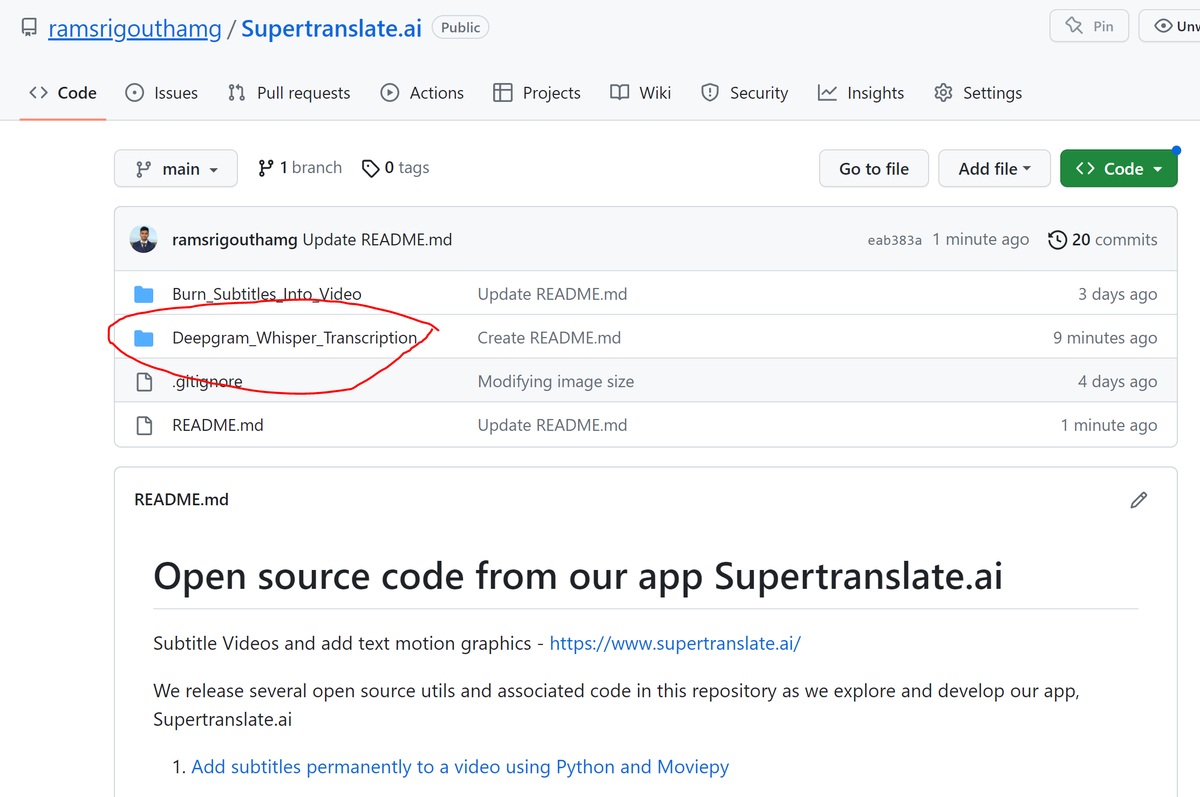Click the Unwatch eye icon
This screenshot has height=797, width=1200.
[x=1164, y=26]
